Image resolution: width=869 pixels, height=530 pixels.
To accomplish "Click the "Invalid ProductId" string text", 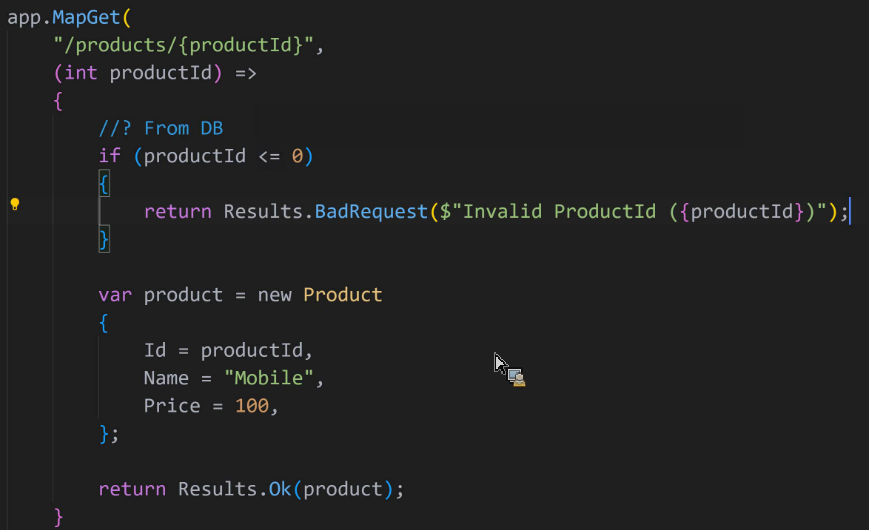I will coord(559,211).
